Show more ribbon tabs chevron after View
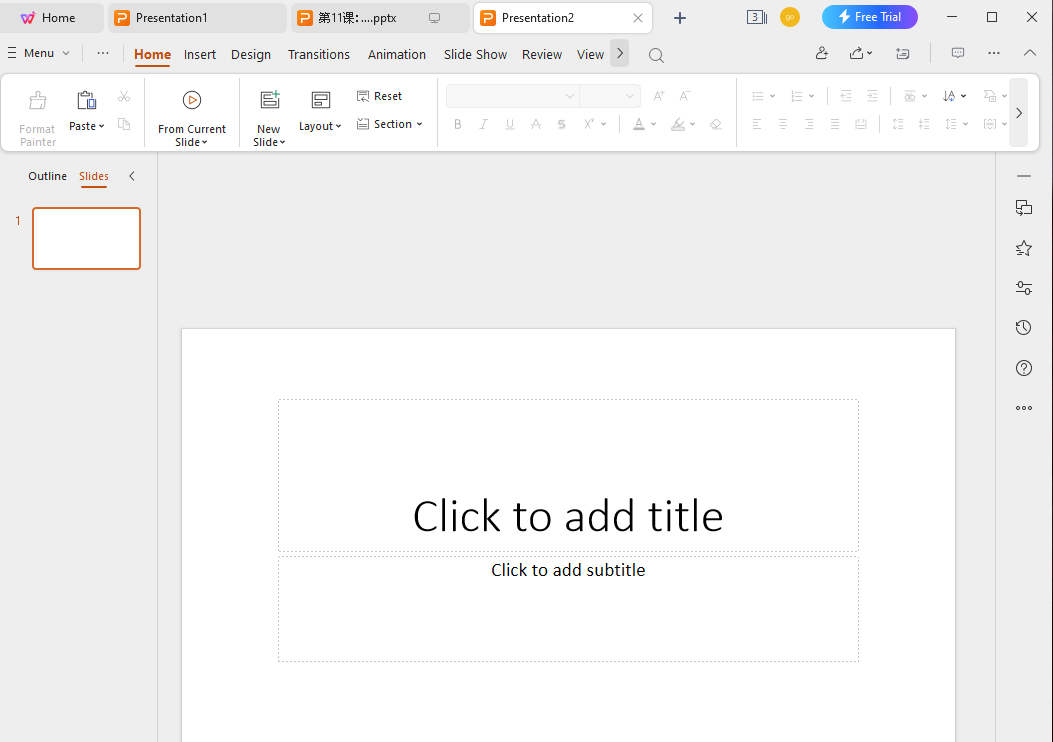Screen dimensions: 1053x742 pos(620,54)
